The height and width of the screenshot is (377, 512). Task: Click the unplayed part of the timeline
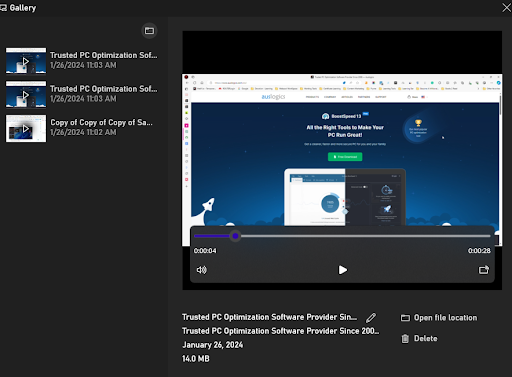[365, 236]
